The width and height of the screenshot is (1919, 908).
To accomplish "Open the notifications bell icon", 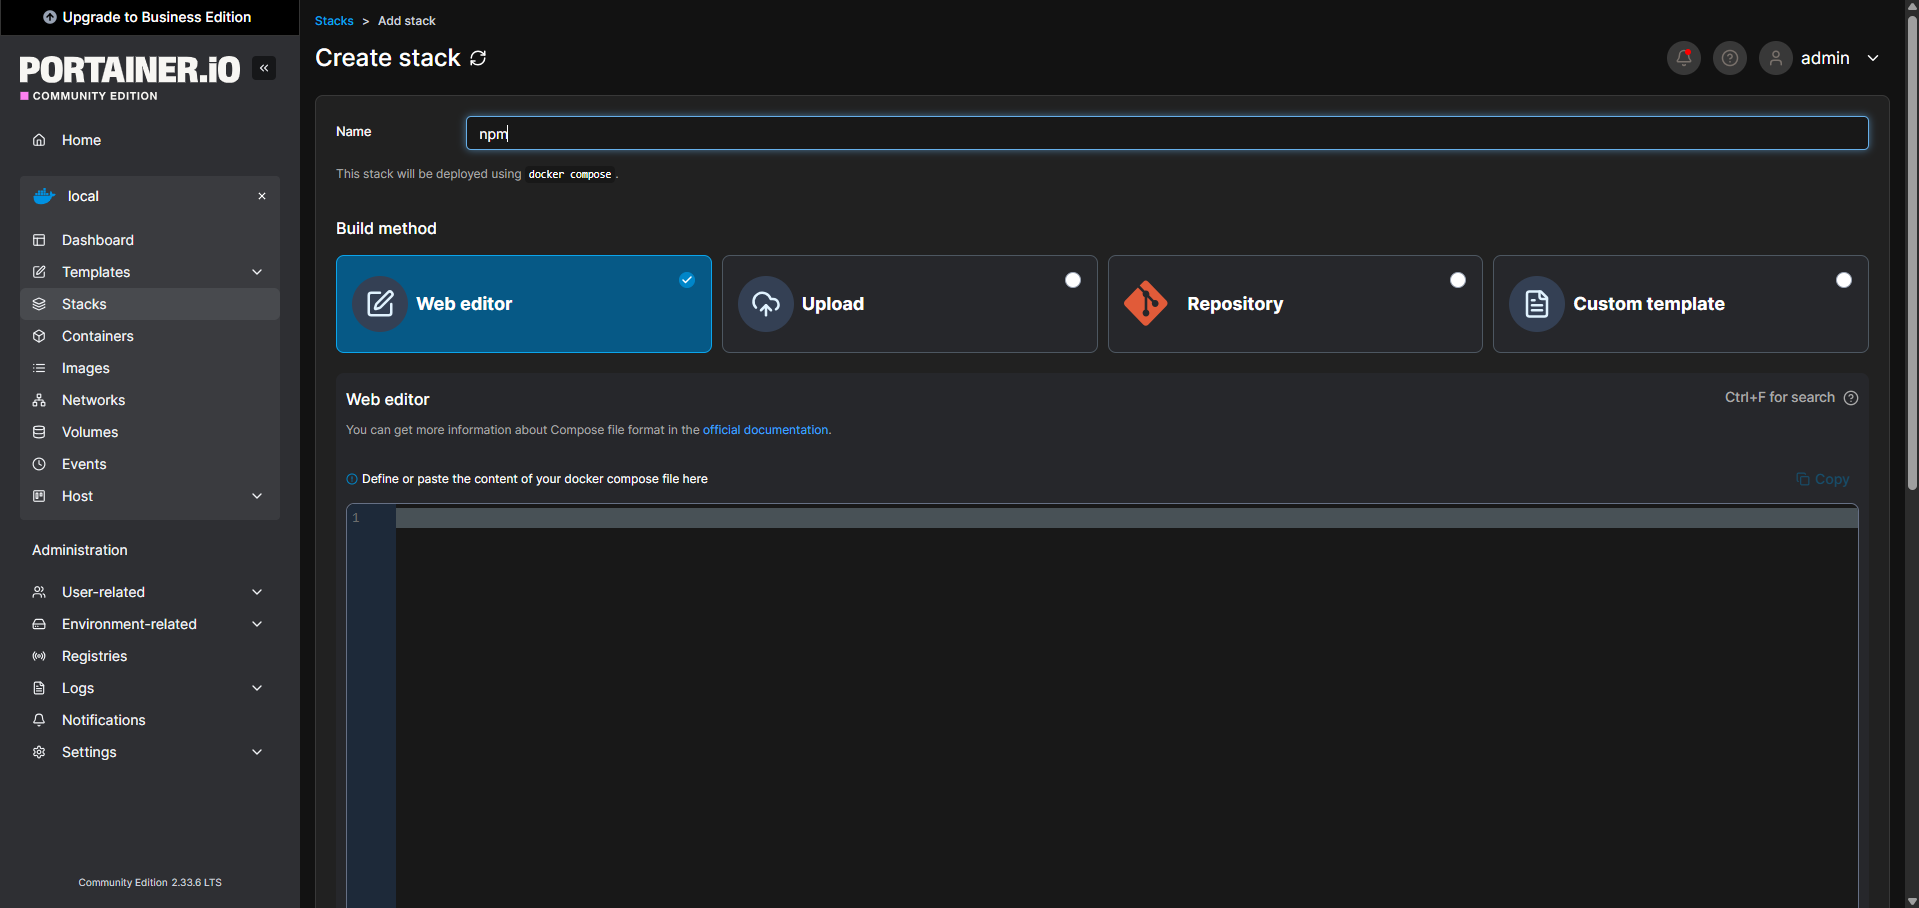I will pos(1683,58).
